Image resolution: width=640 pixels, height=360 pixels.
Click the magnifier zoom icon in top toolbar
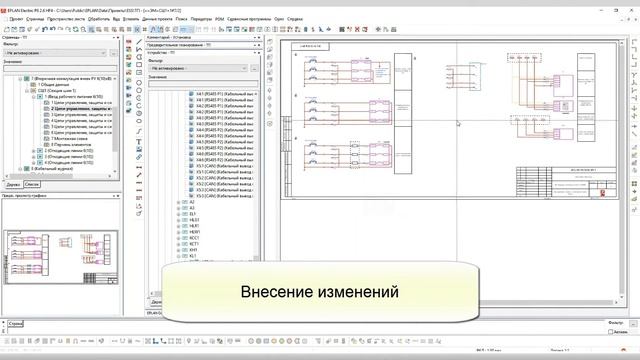tap(83, 29)
